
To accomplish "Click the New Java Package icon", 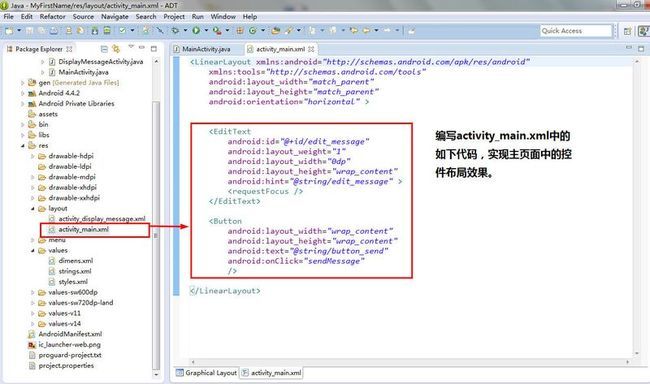I will point(240,30).
